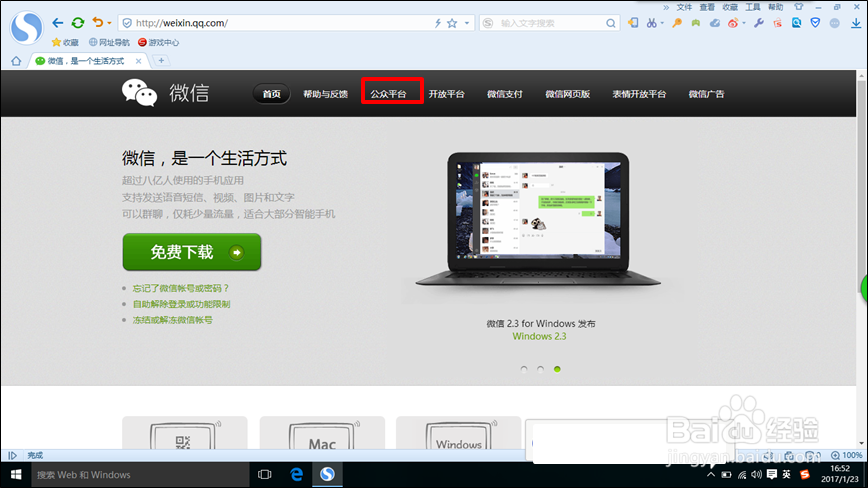Select the second carousel dot
This screenshot has height=488, width=868.
540,369
